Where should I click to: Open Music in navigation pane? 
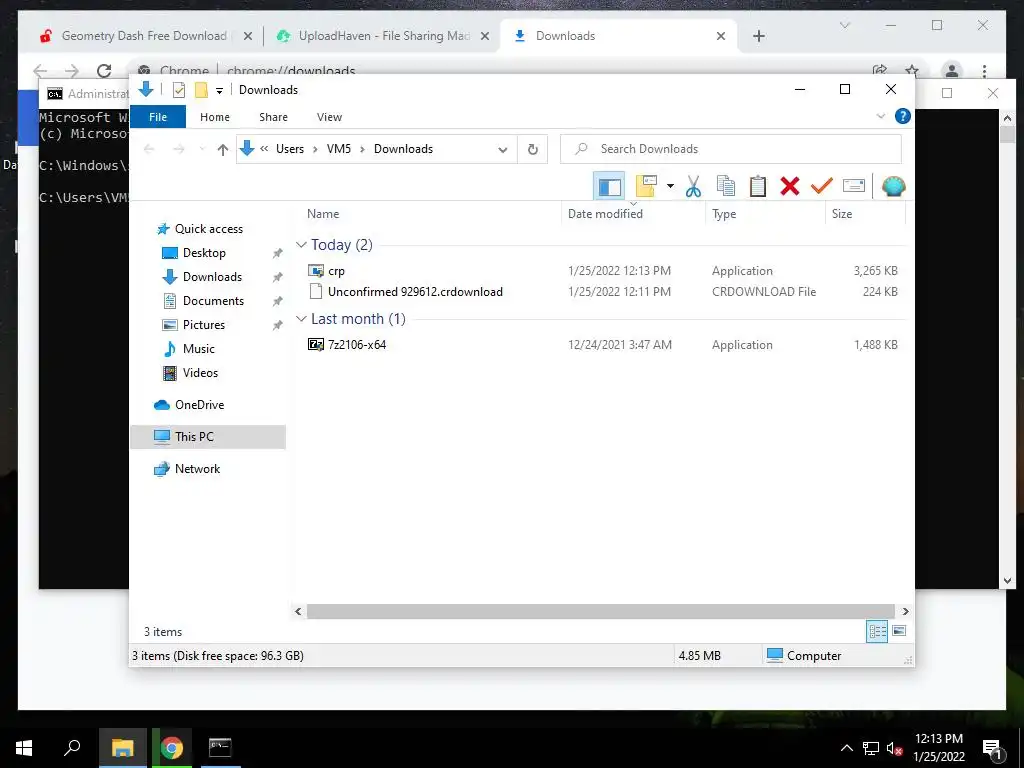point(199,349)
